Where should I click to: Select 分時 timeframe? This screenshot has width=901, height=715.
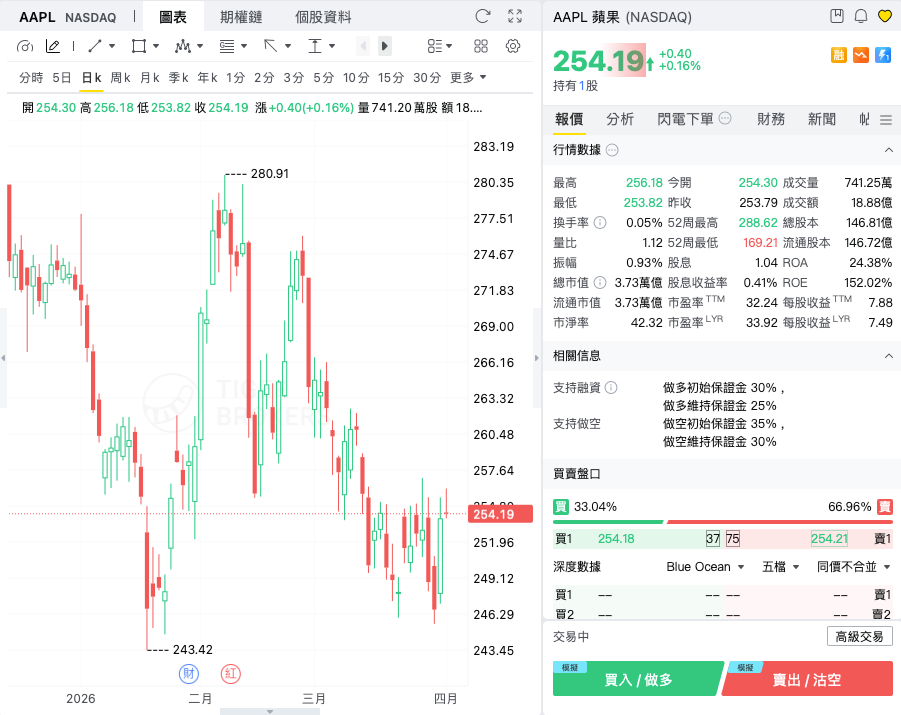tap(31, 78)
